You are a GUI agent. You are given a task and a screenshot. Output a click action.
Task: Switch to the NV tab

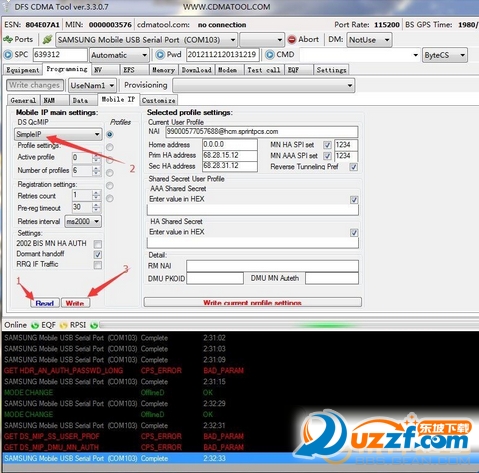tap(105, 70)
